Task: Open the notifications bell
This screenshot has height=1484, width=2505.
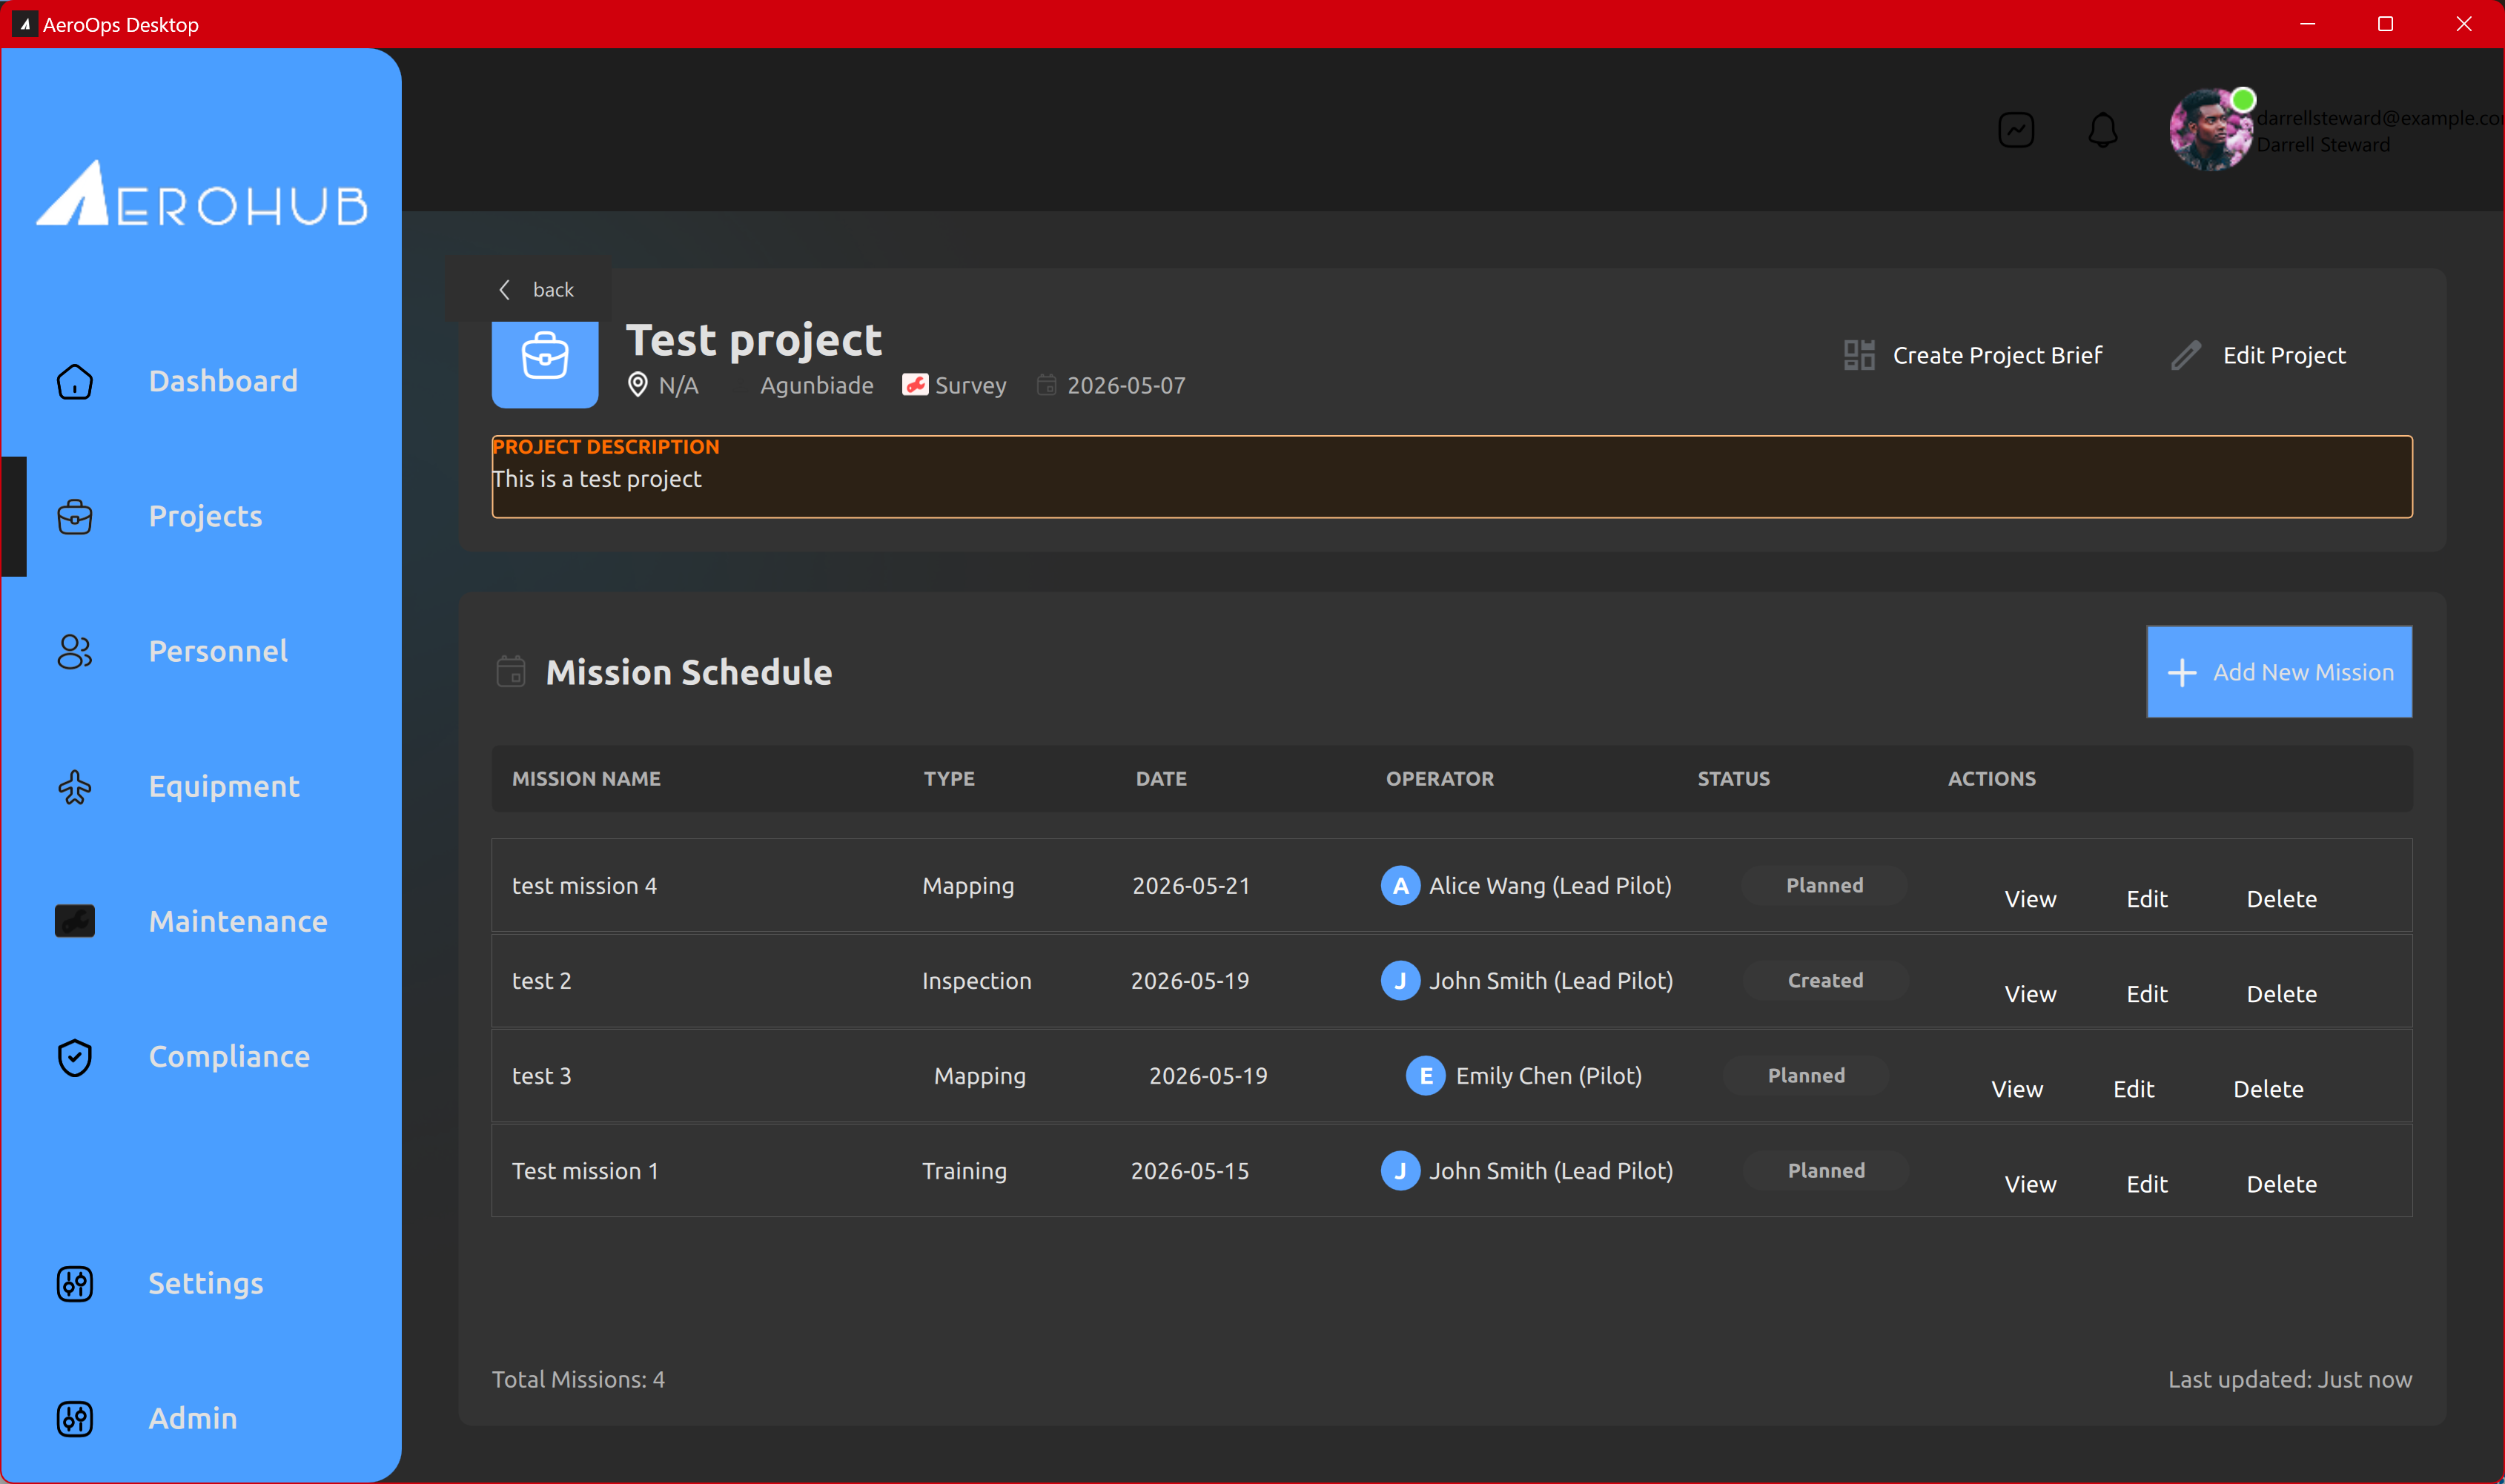Action: pyautogui.click(x=2103, y=130)
